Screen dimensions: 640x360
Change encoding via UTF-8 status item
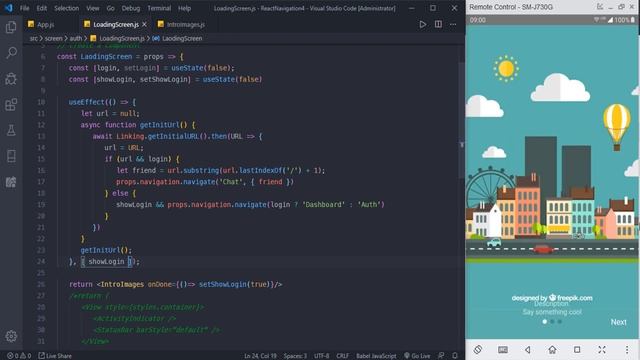click(x=322, y=356)
